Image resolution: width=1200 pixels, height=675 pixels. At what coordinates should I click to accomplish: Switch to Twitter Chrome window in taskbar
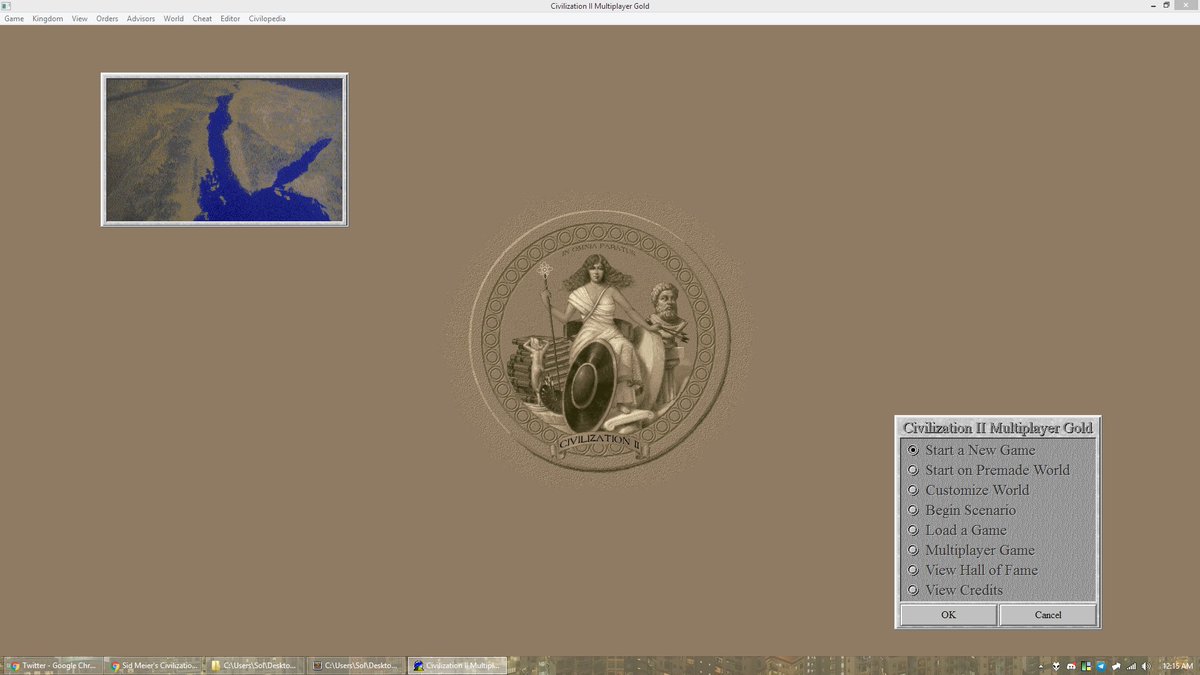53,665
